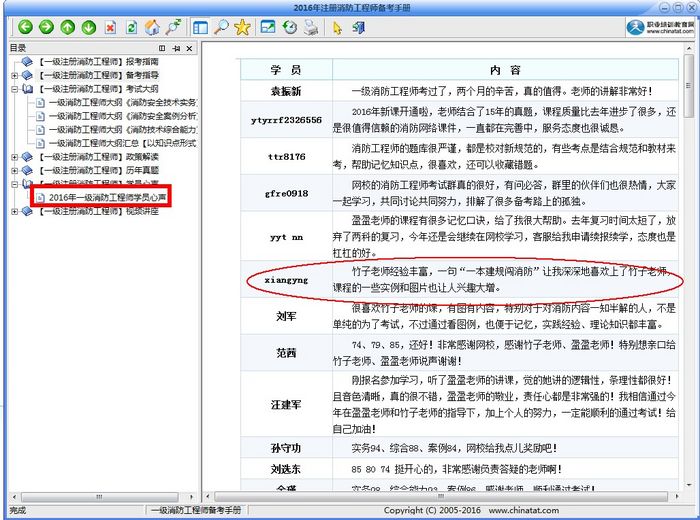Open history with the clock icon

290,27
